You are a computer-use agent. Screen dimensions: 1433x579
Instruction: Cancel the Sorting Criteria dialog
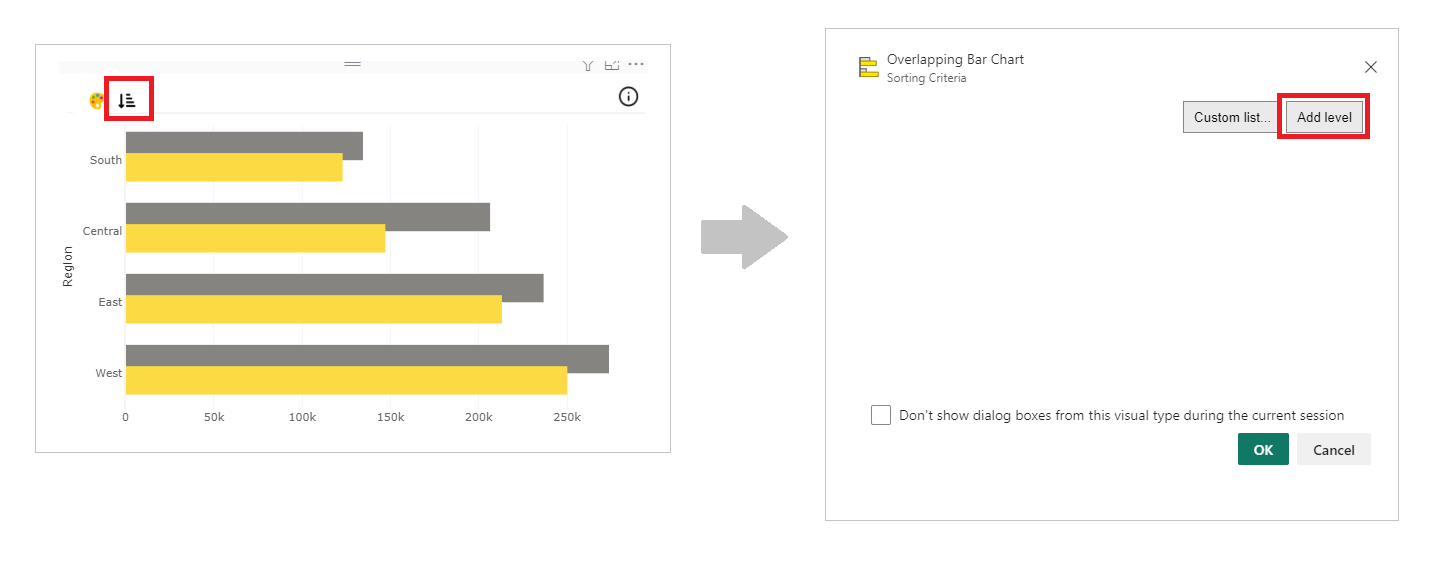tap(1333, 449)
